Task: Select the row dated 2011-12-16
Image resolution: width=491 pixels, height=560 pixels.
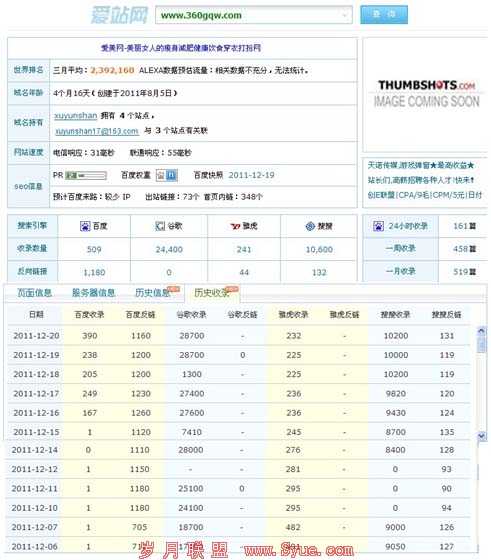Action: [x=239, y=413]
